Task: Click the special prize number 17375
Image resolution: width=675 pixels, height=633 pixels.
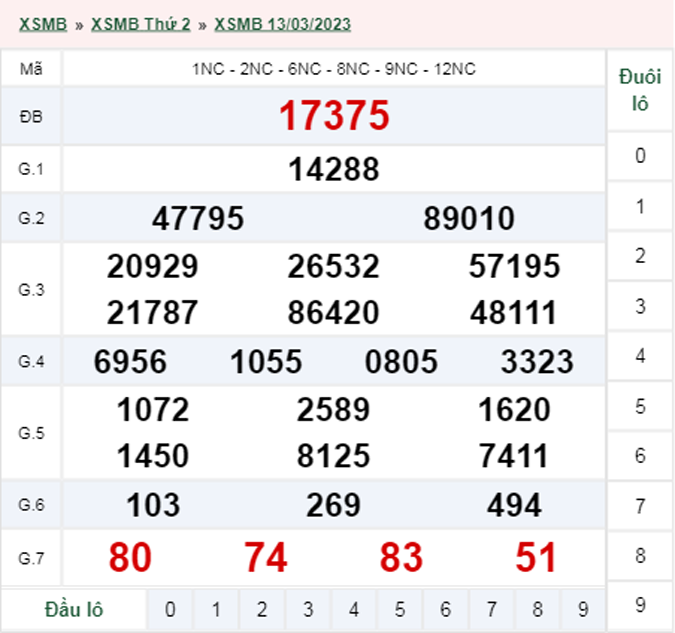Action: [333, 116]
